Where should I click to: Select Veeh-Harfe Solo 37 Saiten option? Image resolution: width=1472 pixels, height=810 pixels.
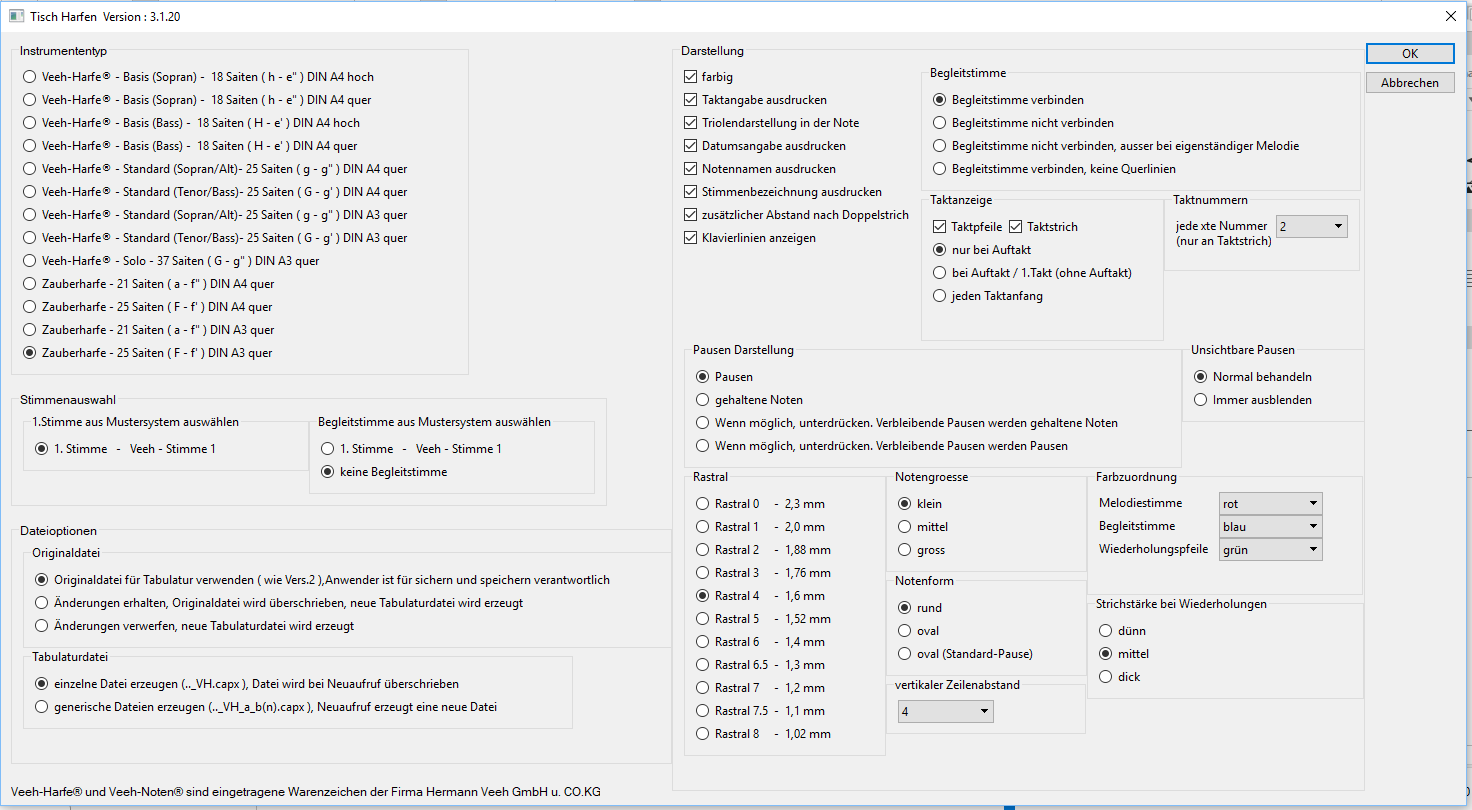tap(30, 261)
